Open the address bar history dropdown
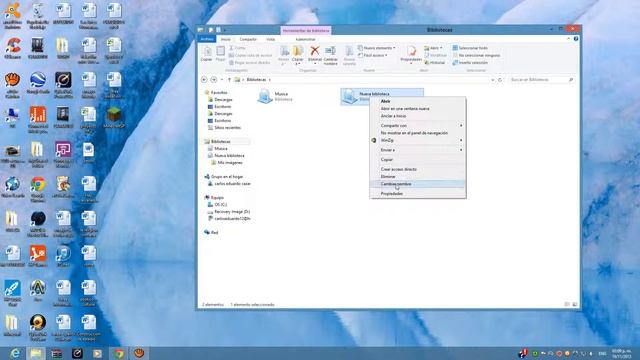This screenshot has height=360, width=640. [493, 80]
